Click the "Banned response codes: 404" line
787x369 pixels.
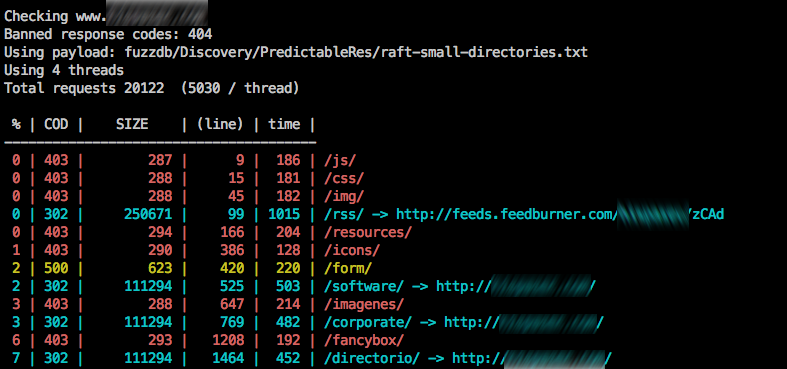click(108, 34)
